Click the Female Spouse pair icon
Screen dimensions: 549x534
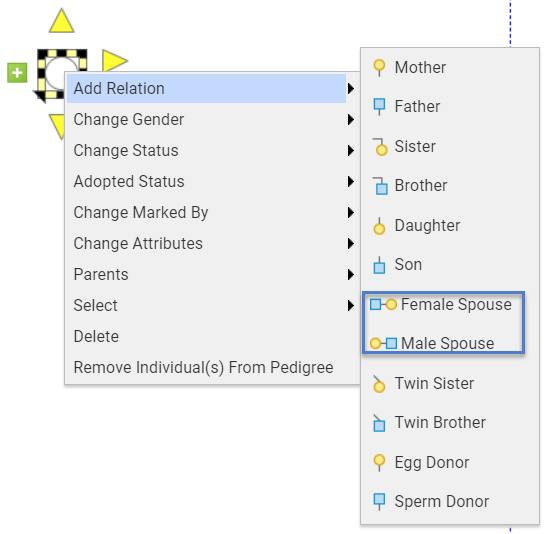pyautogui.click(x=383, y=304)
